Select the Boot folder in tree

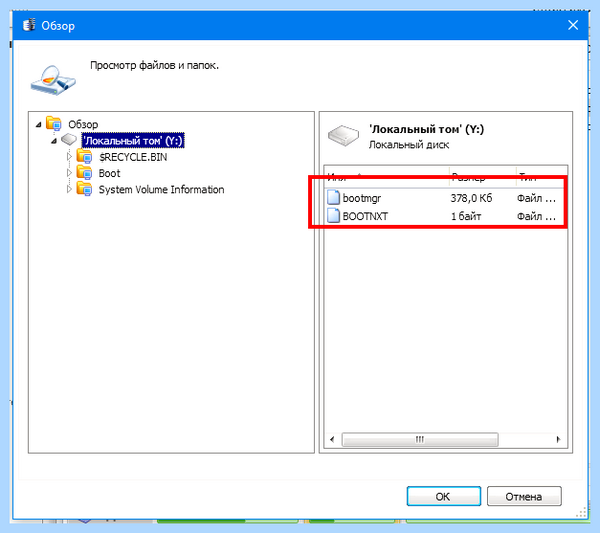(x=109, y=173)
